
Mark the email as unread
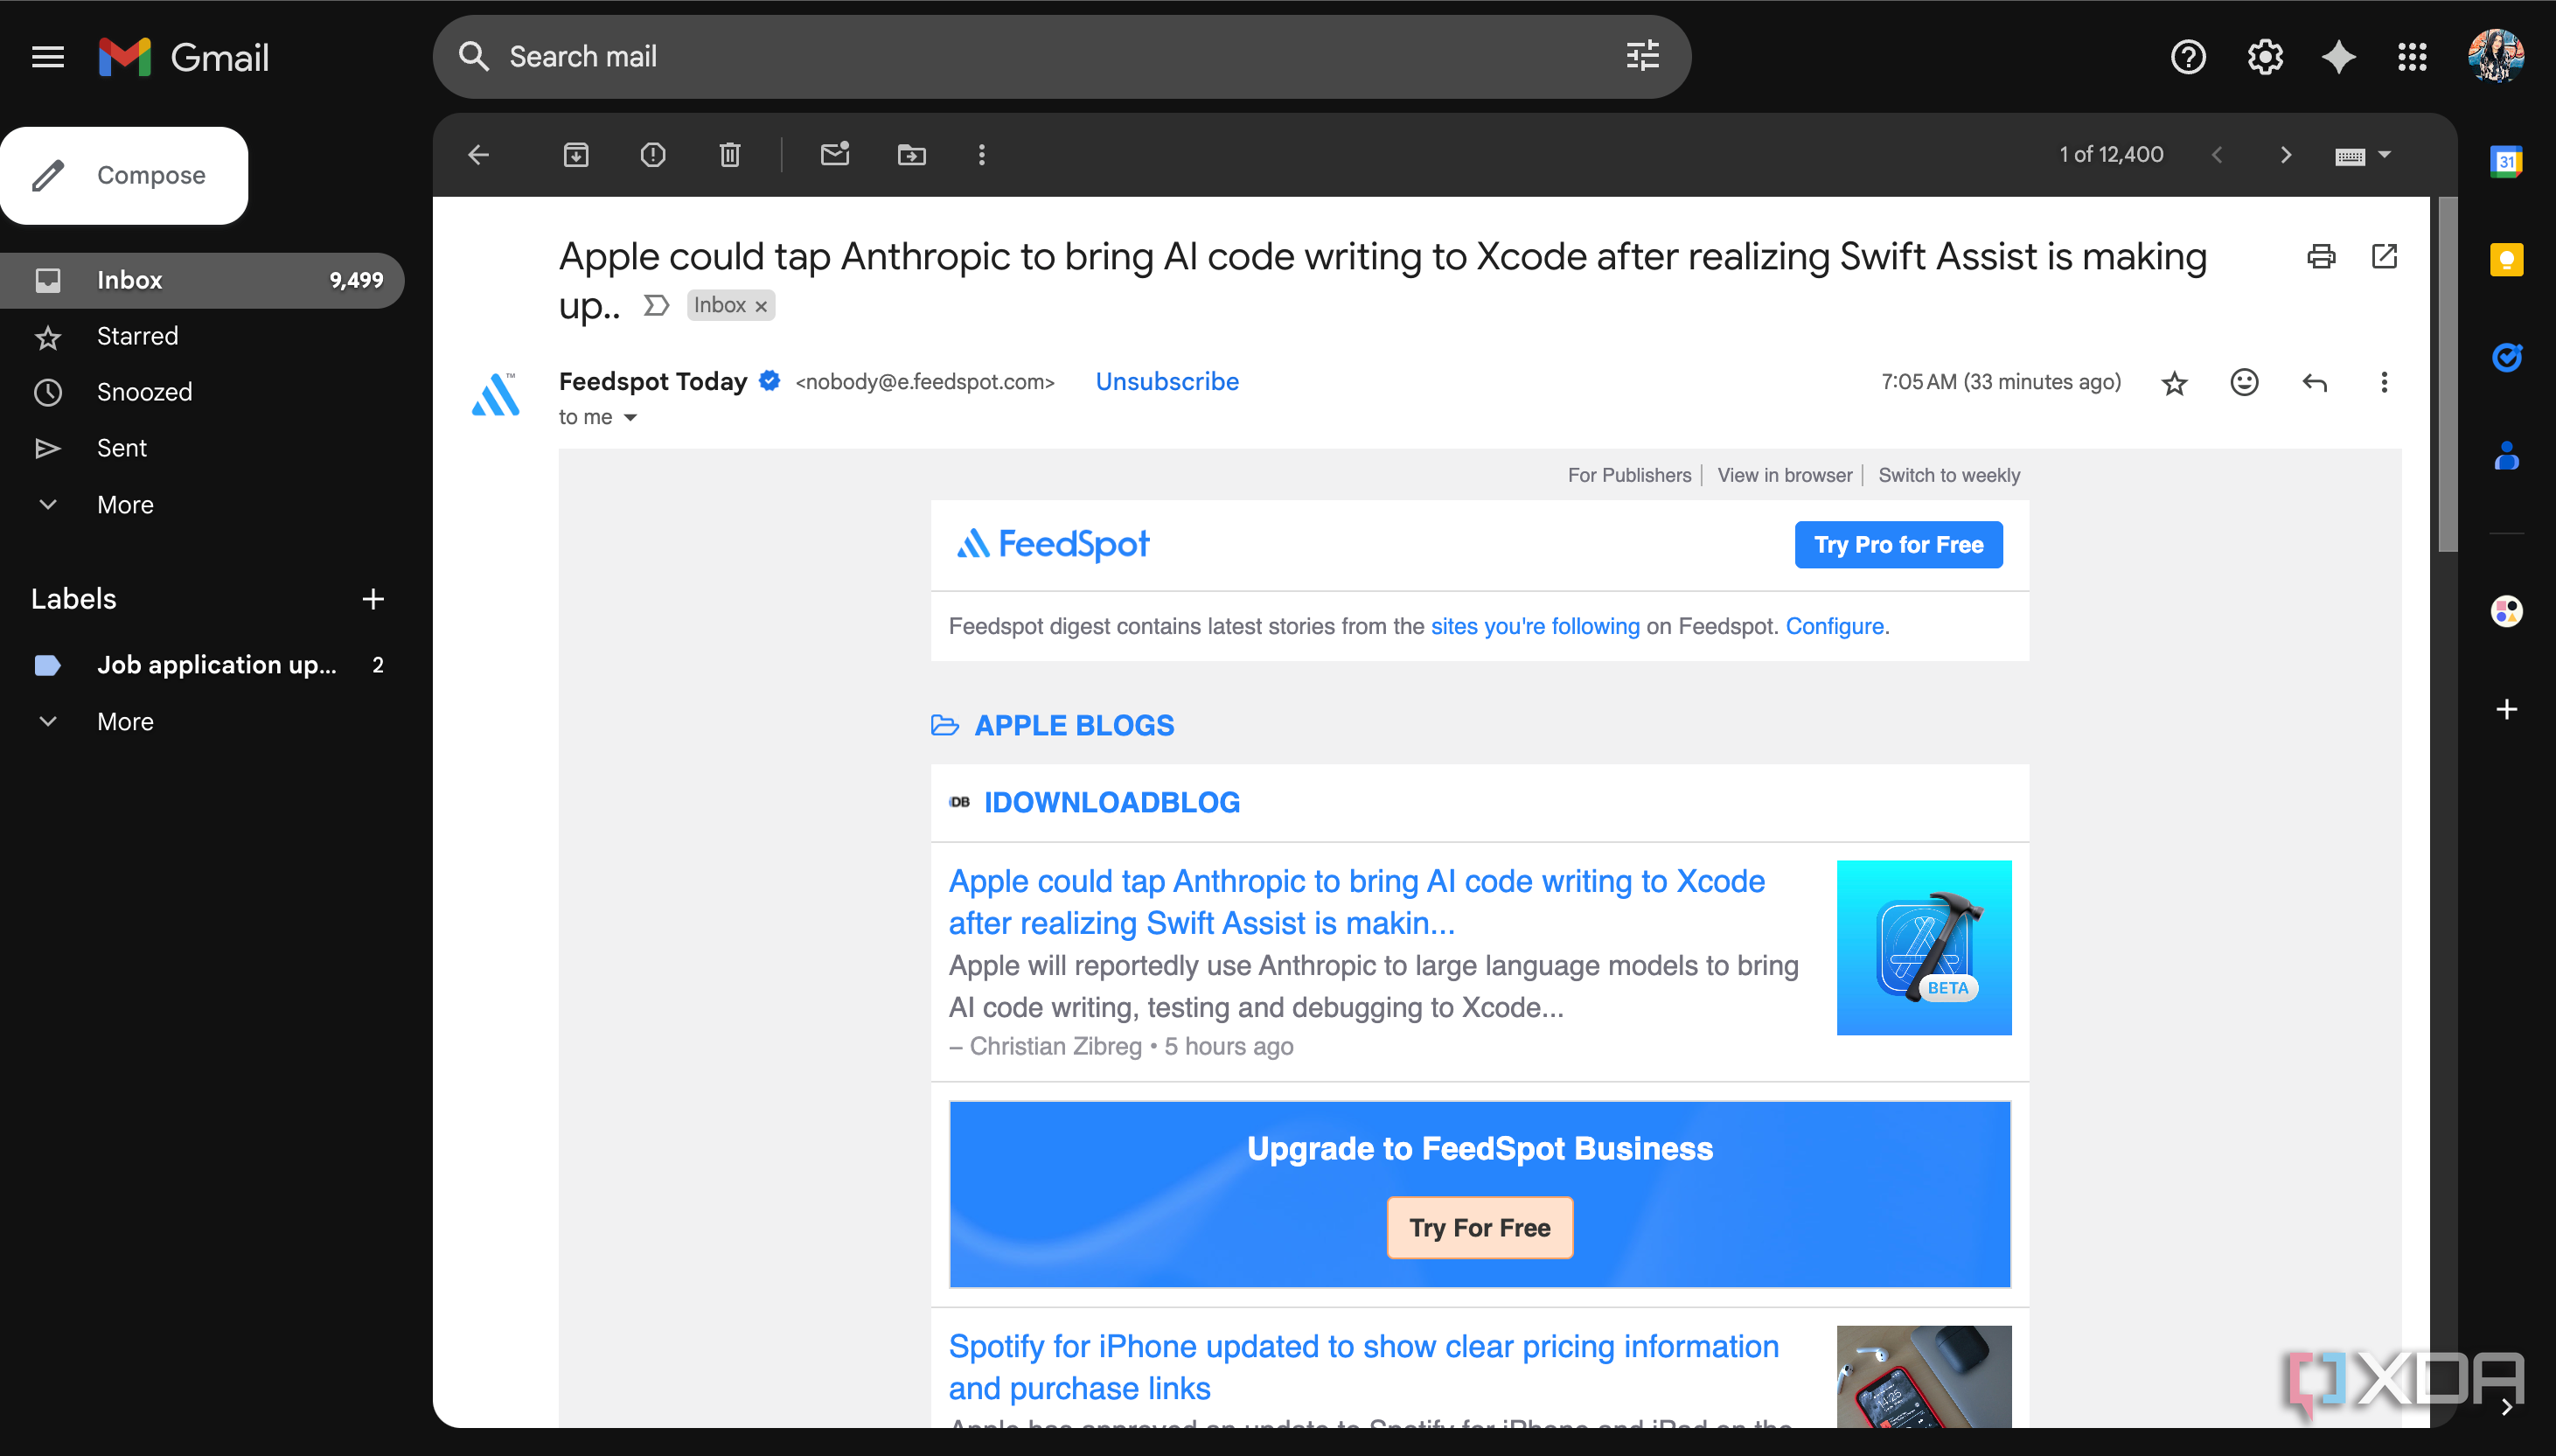pyautogui.click(x=835, y=155)
